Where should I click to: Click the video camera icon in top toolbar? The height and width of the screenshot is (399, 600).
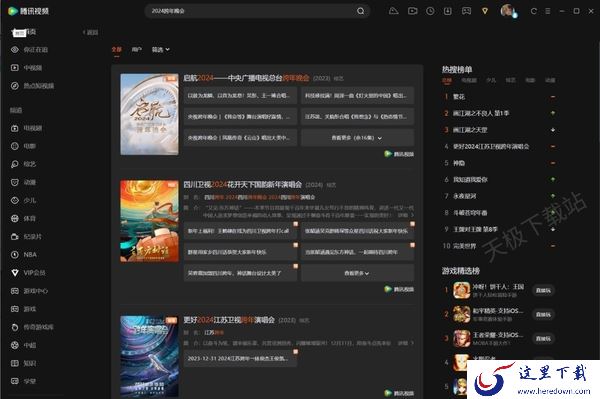click(412, 11)
